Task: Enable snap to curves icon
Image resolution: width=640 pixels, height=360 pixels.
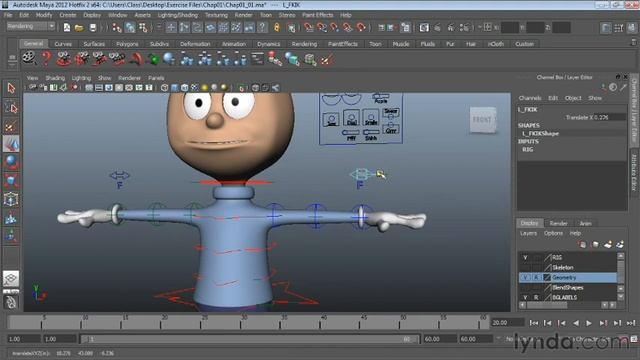Action: [x=322, y=28]
